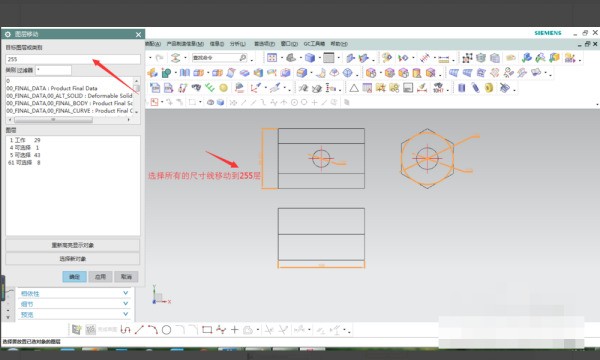Screen dimensions: 600x360
Task: Open dropdown next to layer stack icon
Action: (x=185, y=58)
